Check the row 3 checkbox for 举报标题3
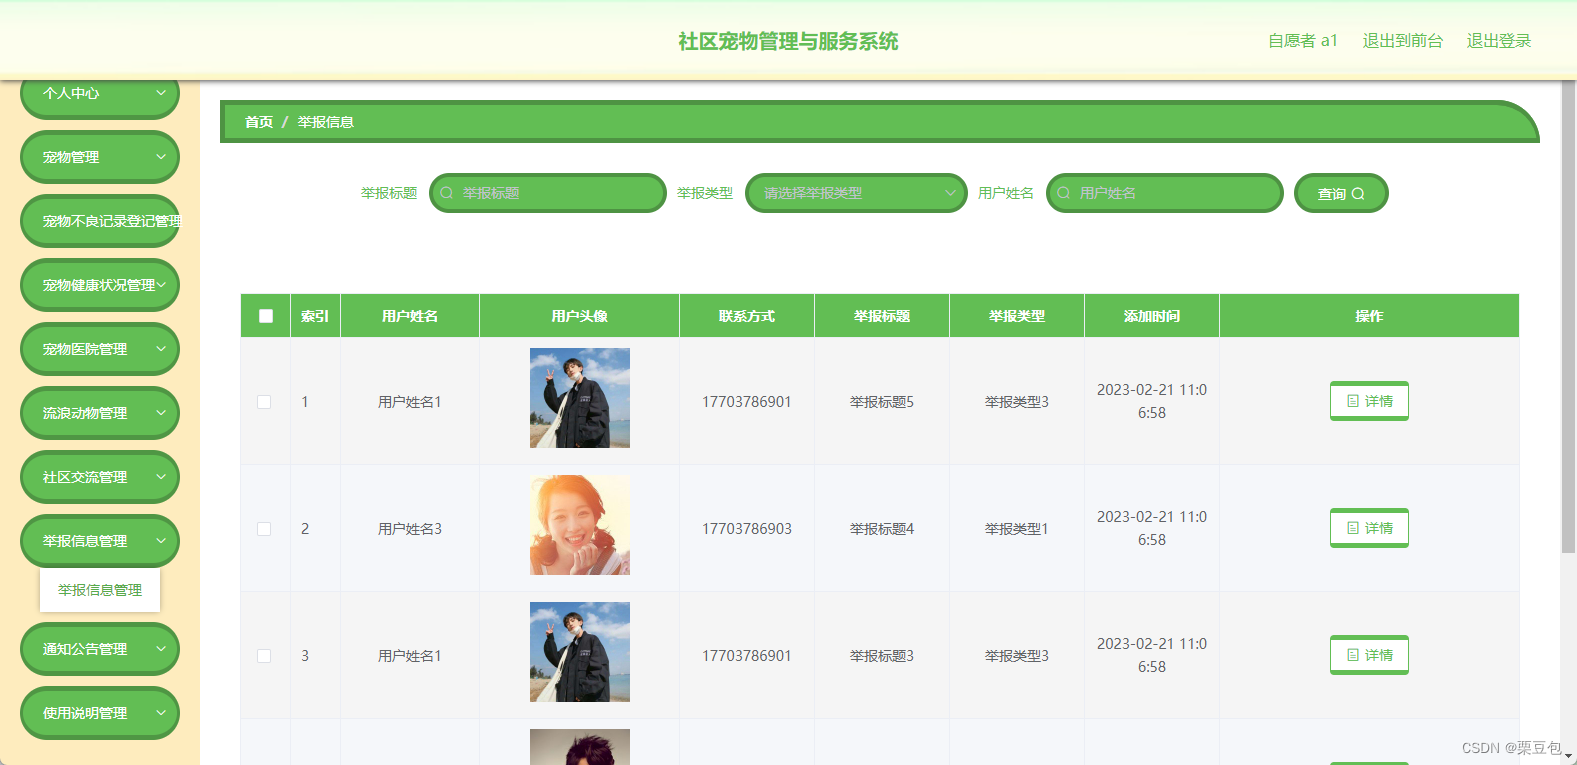 pos(264,656)
